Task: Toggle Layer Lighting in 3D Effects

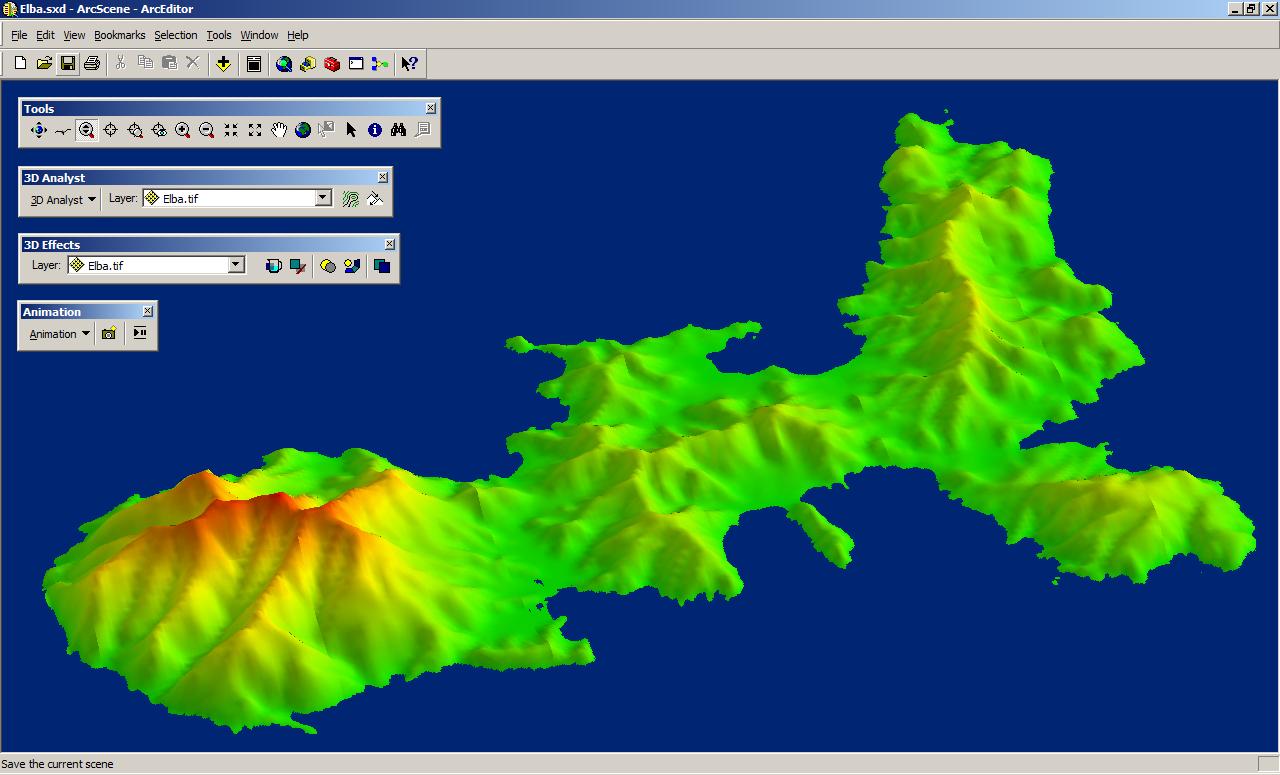Action: pyautogui.click(x=327, y=266)
